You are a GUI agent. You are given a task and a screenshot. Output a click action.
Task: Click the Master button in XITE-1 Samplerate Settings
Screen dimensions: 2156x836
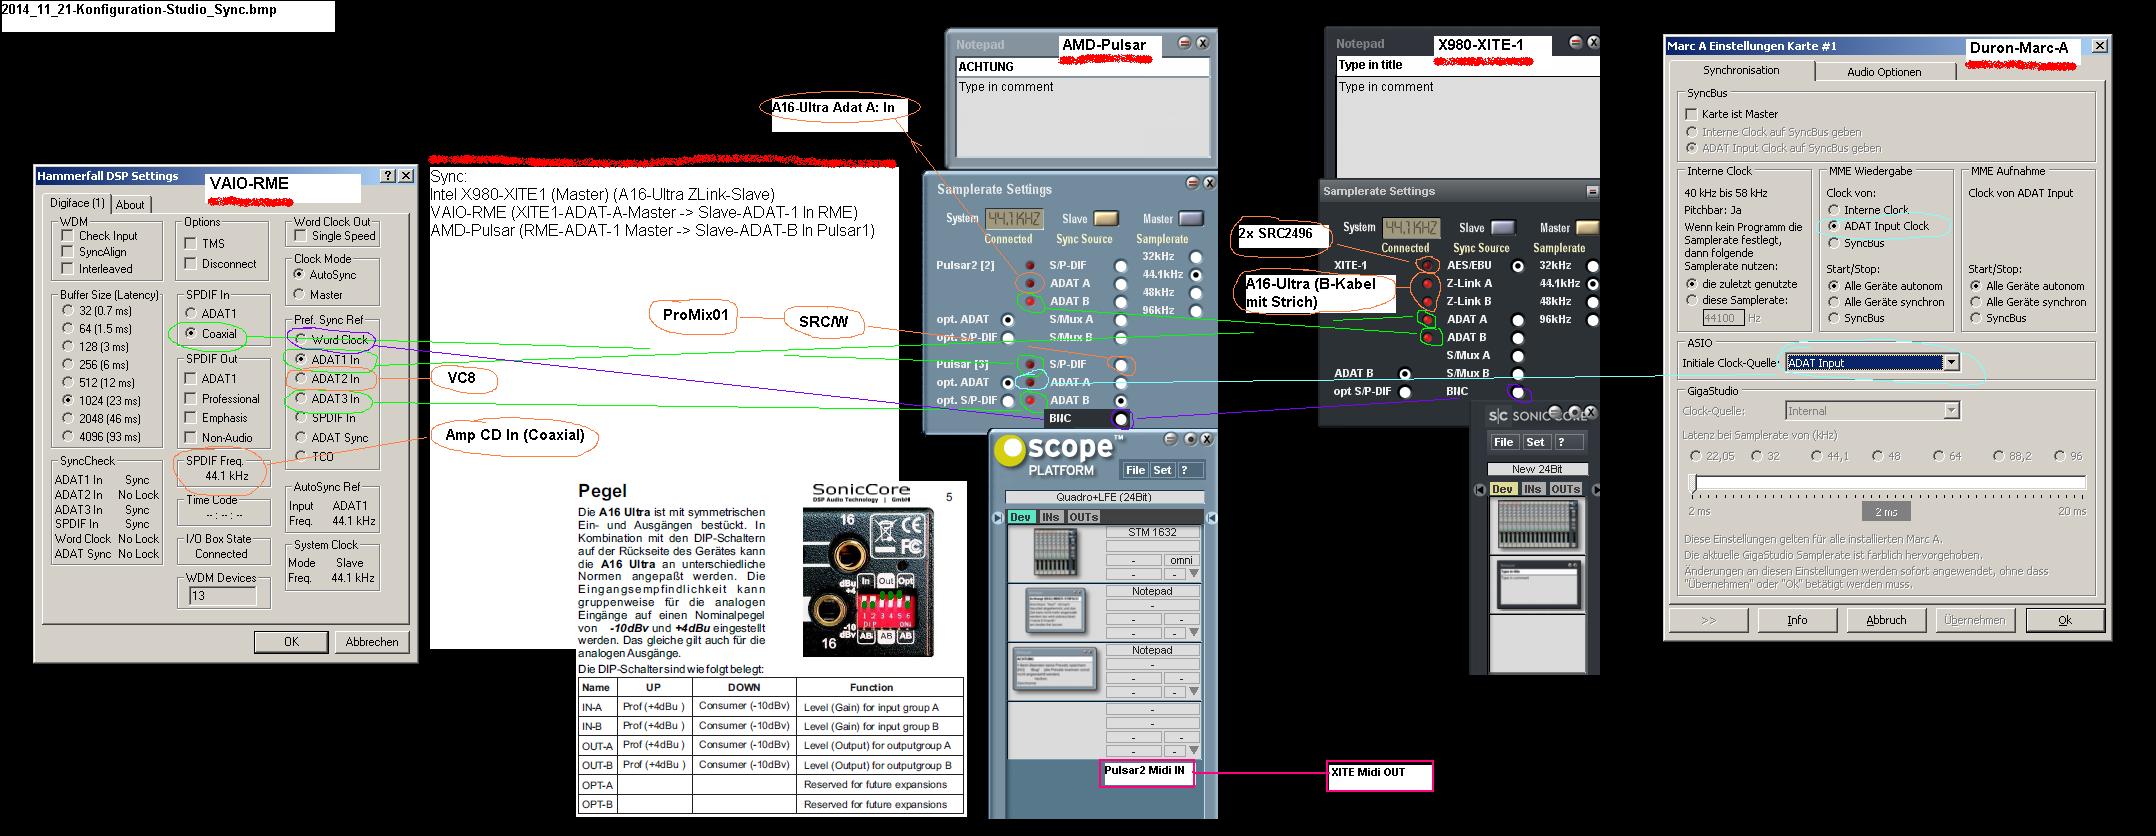[x=1587, y=228]
